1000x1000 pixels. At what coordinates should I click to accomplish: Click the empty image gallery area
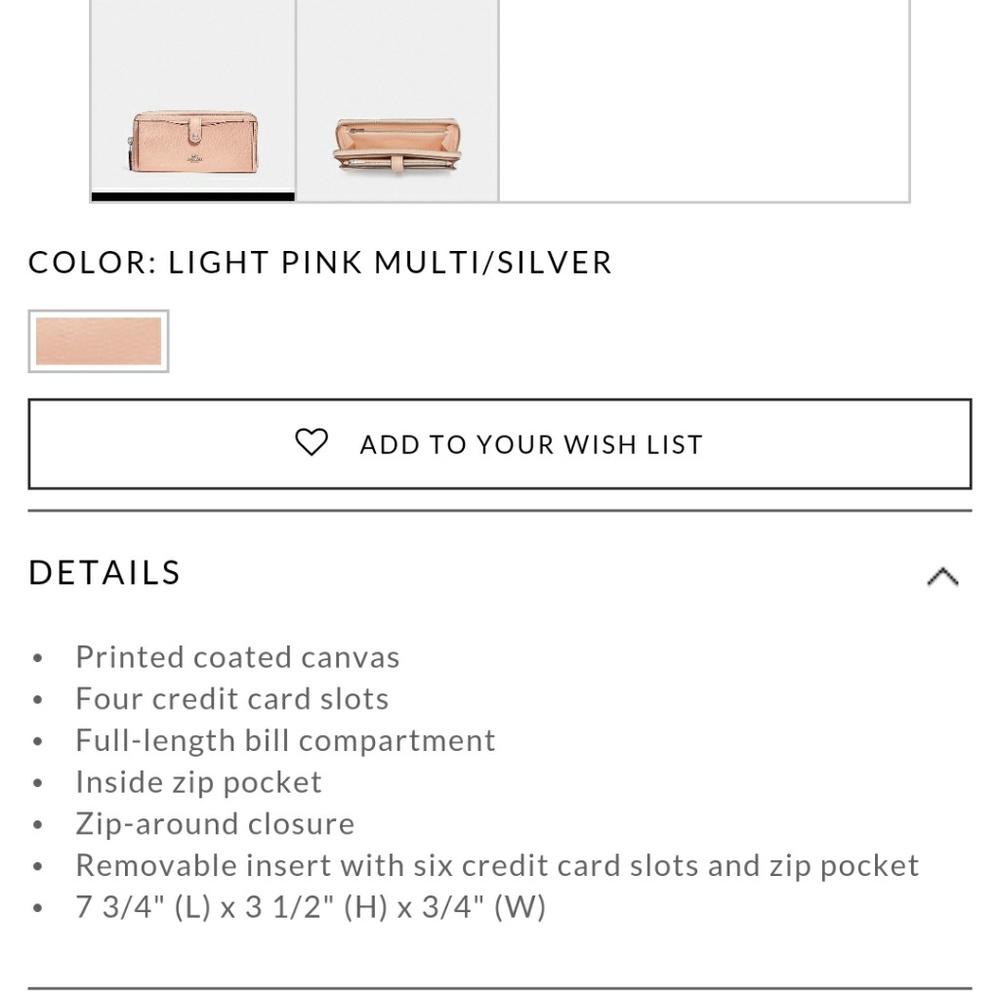tap(705, 100)
